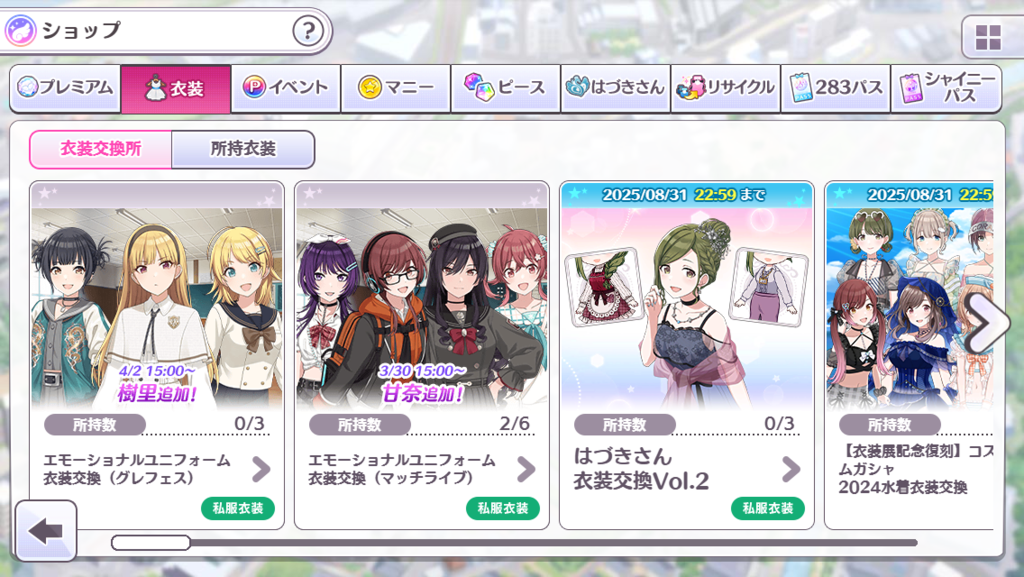Switch to the リサイクル tab
Image resolution: width=1024 pixels, height=577 pixels.
726,88
